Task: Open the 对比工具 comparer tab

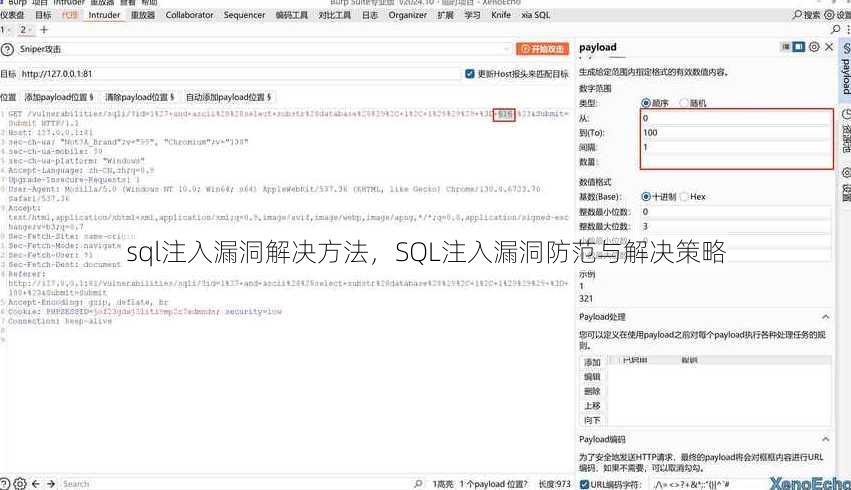Action: coord(334,15)
